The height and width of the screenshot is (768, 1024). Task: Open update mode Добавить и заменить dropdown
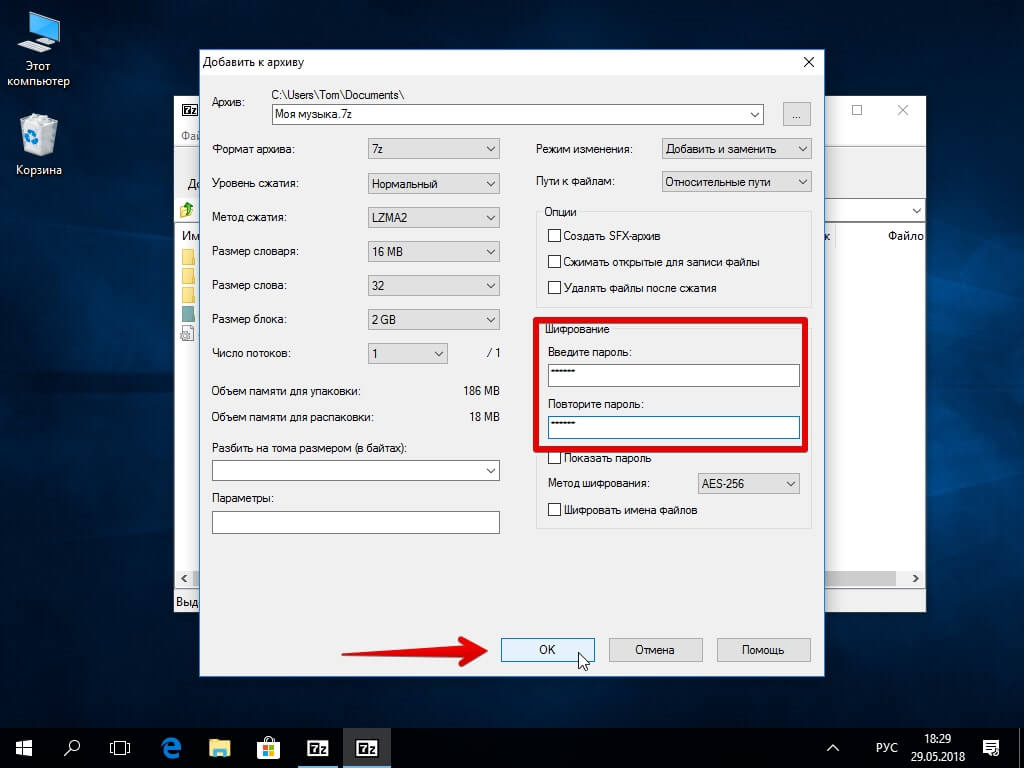(737, 149)
